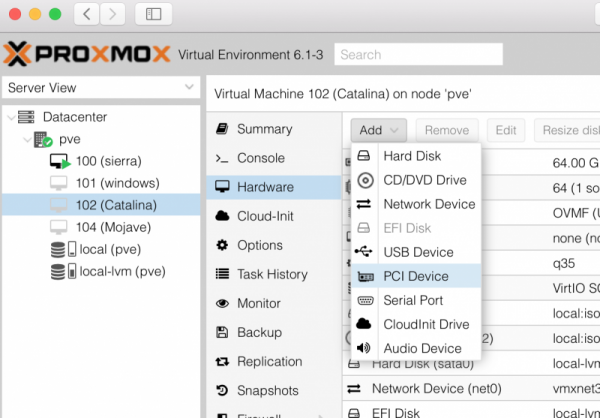Select 100 (sierra) in the tree

tap(101, 161)
